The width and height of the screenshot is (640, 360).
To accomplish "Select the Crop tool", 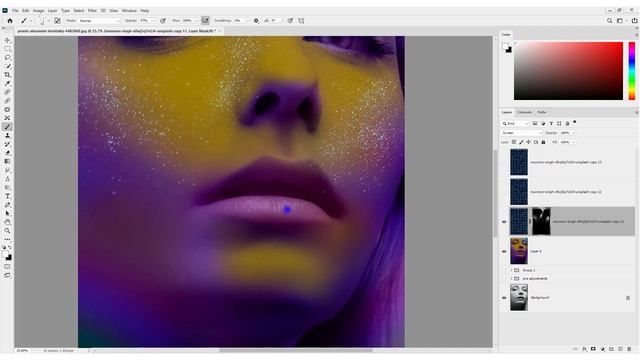I will [7, 75].
